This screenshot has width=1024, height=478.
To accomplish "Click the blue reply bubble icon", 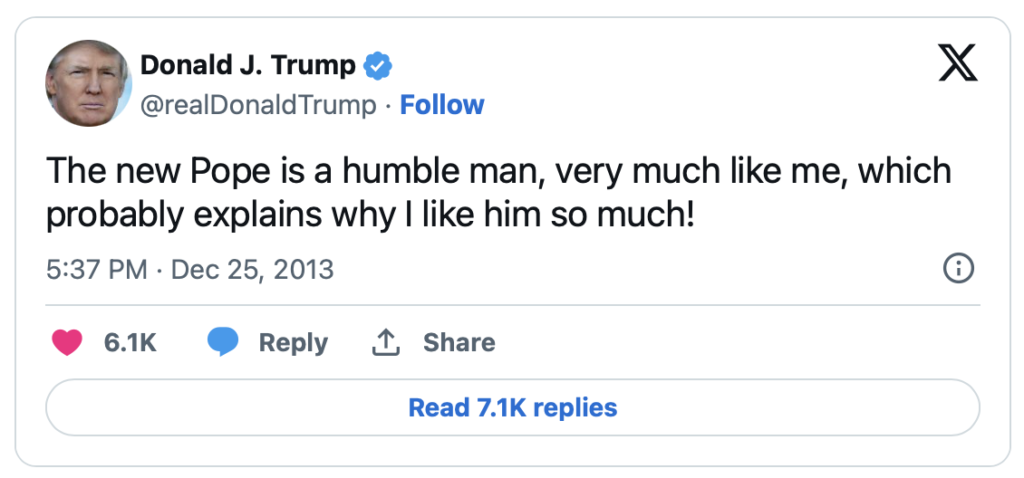I will pyautogui.click(x=223, y=342).
